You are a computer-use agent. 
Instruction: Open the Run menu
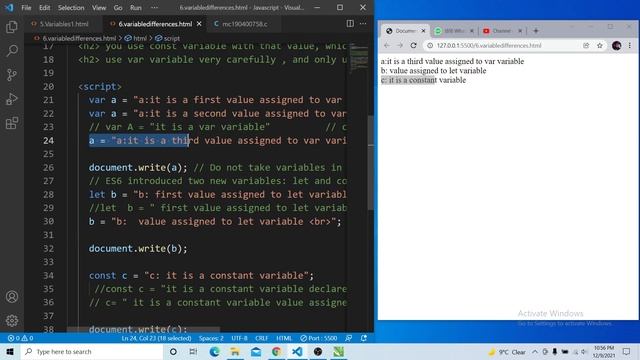click(136, 7)
